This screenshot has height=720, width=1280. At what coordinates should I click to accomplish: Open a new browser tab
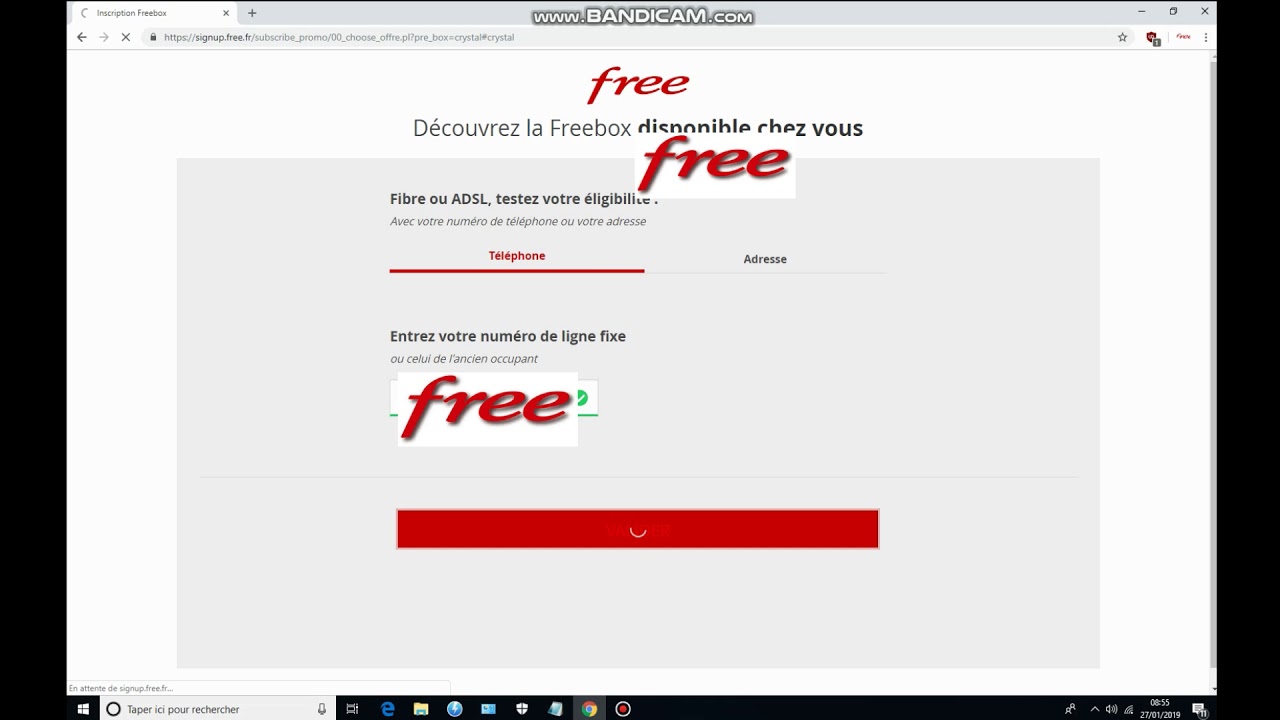pos(252,13)
